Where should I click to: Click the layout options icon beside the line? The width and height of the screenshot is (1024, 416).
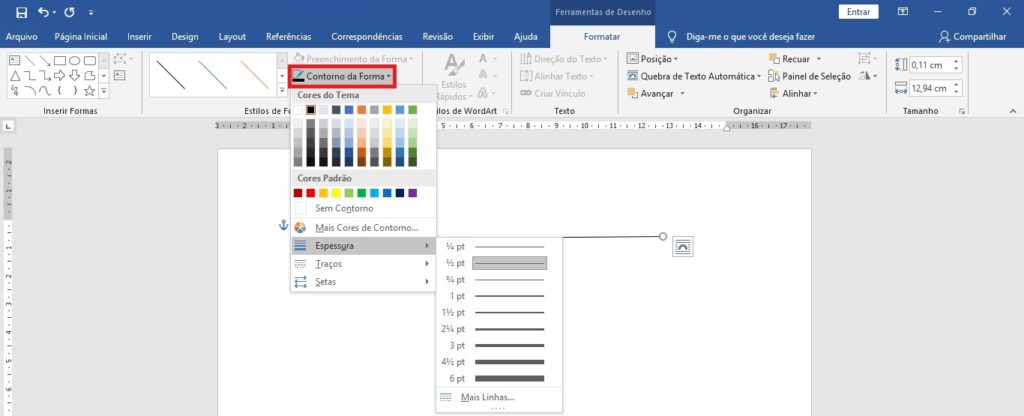pyautogui.click(x=683, y=246)
